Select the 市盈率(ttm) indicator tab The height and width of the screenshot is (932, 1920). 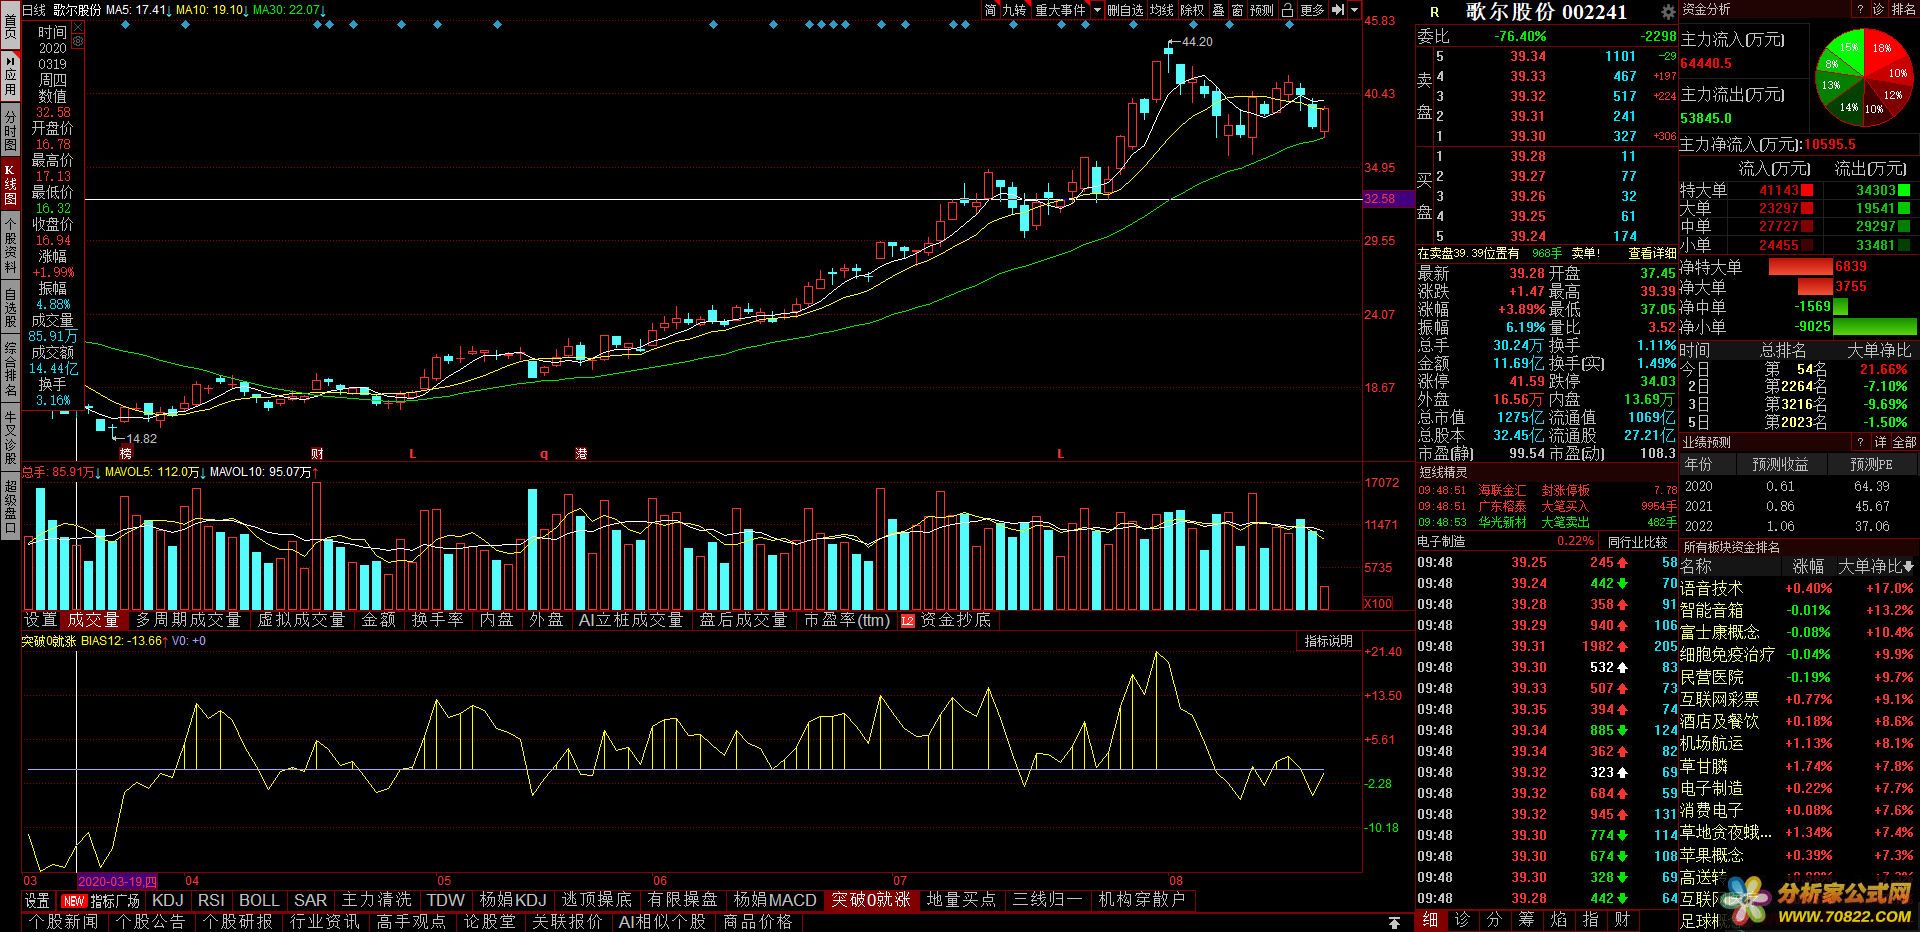click(x=846, y=620)
